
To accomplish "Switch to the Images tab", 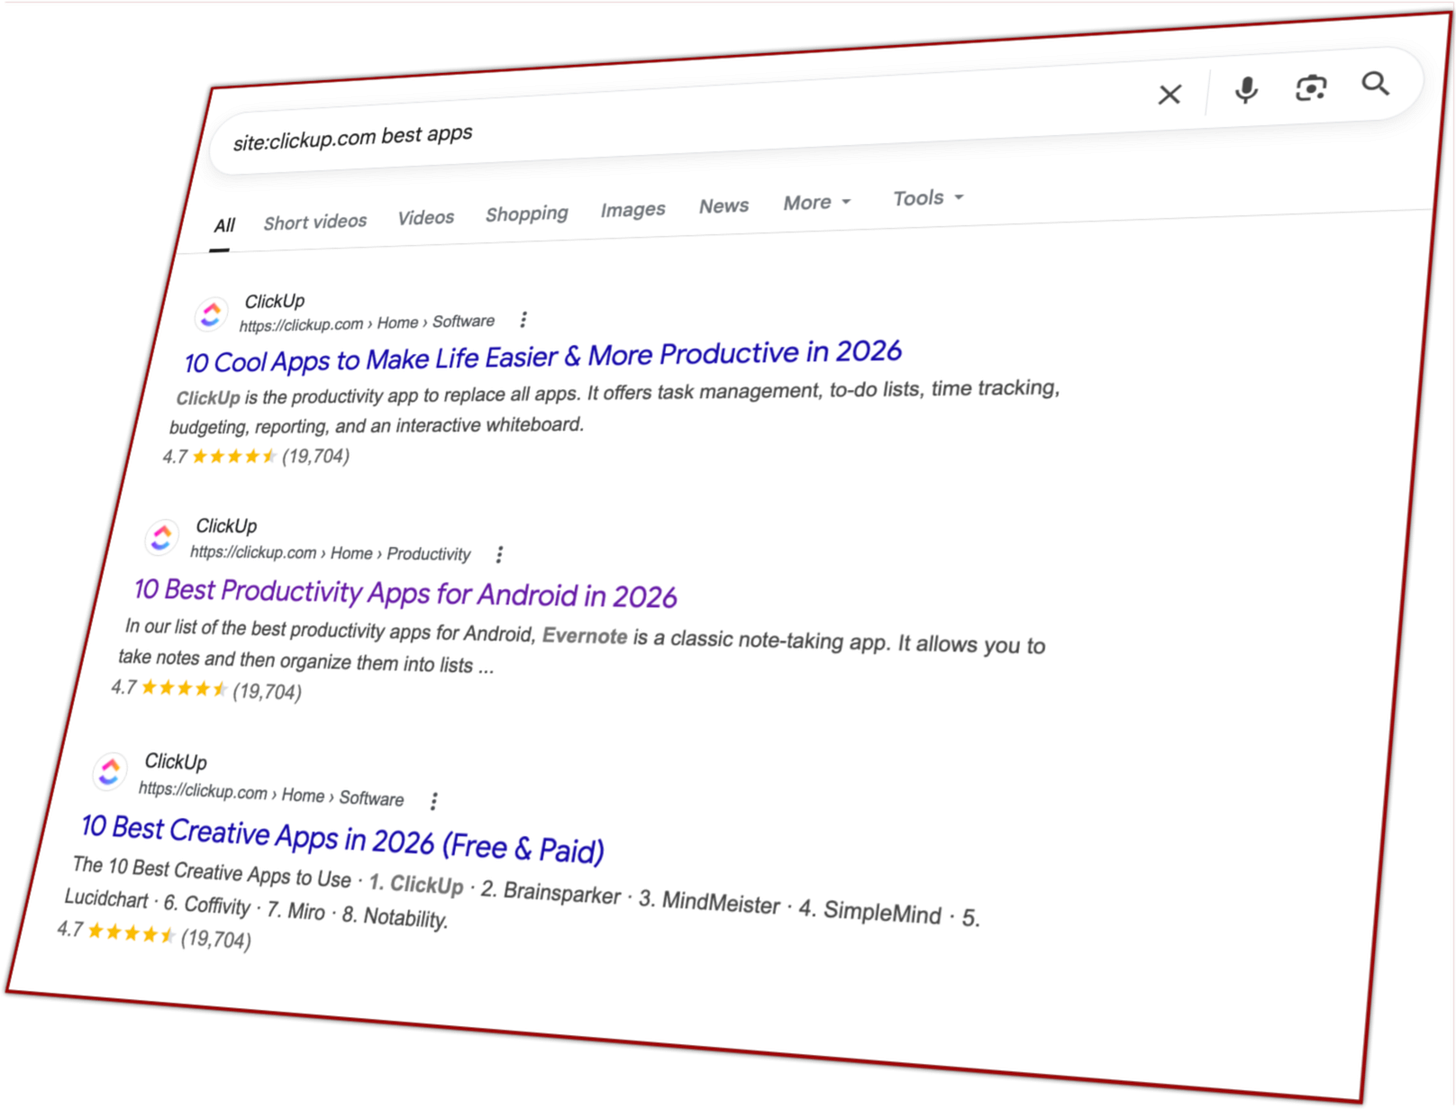I will [633, 210].
